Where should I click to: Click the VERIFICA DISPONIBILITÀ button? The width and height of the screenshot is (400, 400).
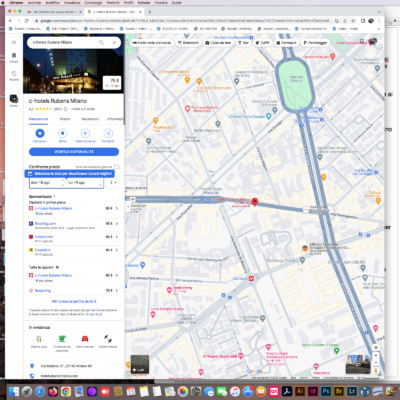74,152
